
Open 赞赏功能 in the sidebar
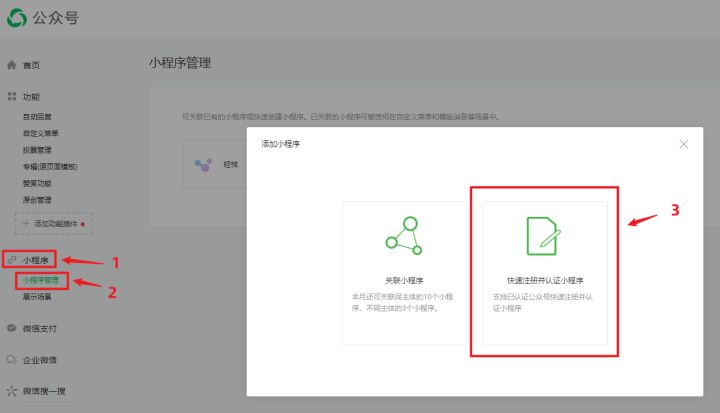click(x=37, y=183)
